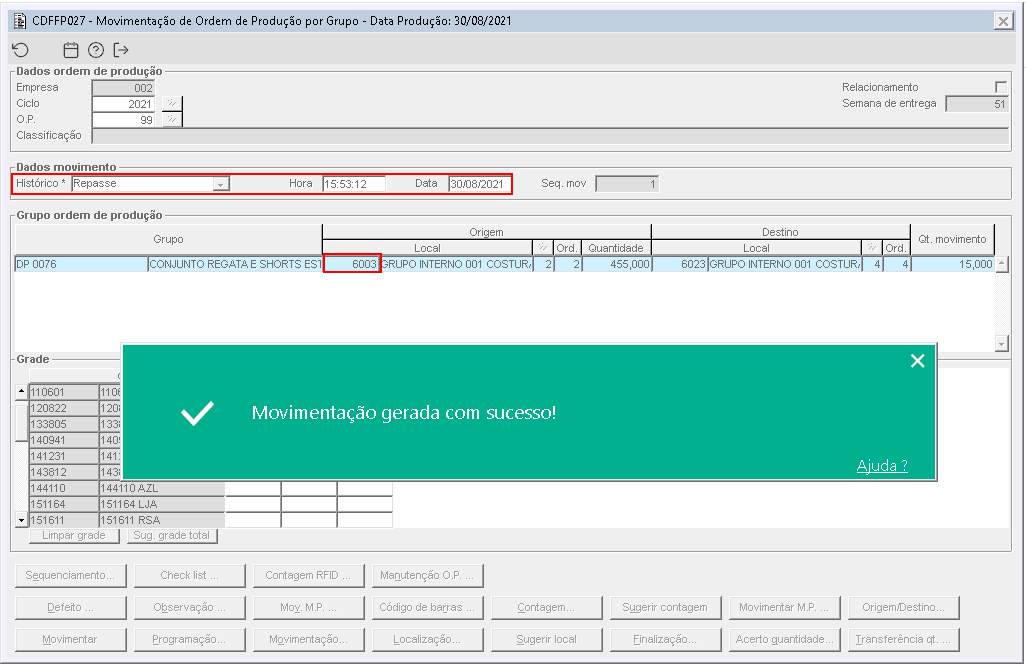Click the Quantidade column header
Viewport: 1026px width, 665px height.
coord(616,248)
